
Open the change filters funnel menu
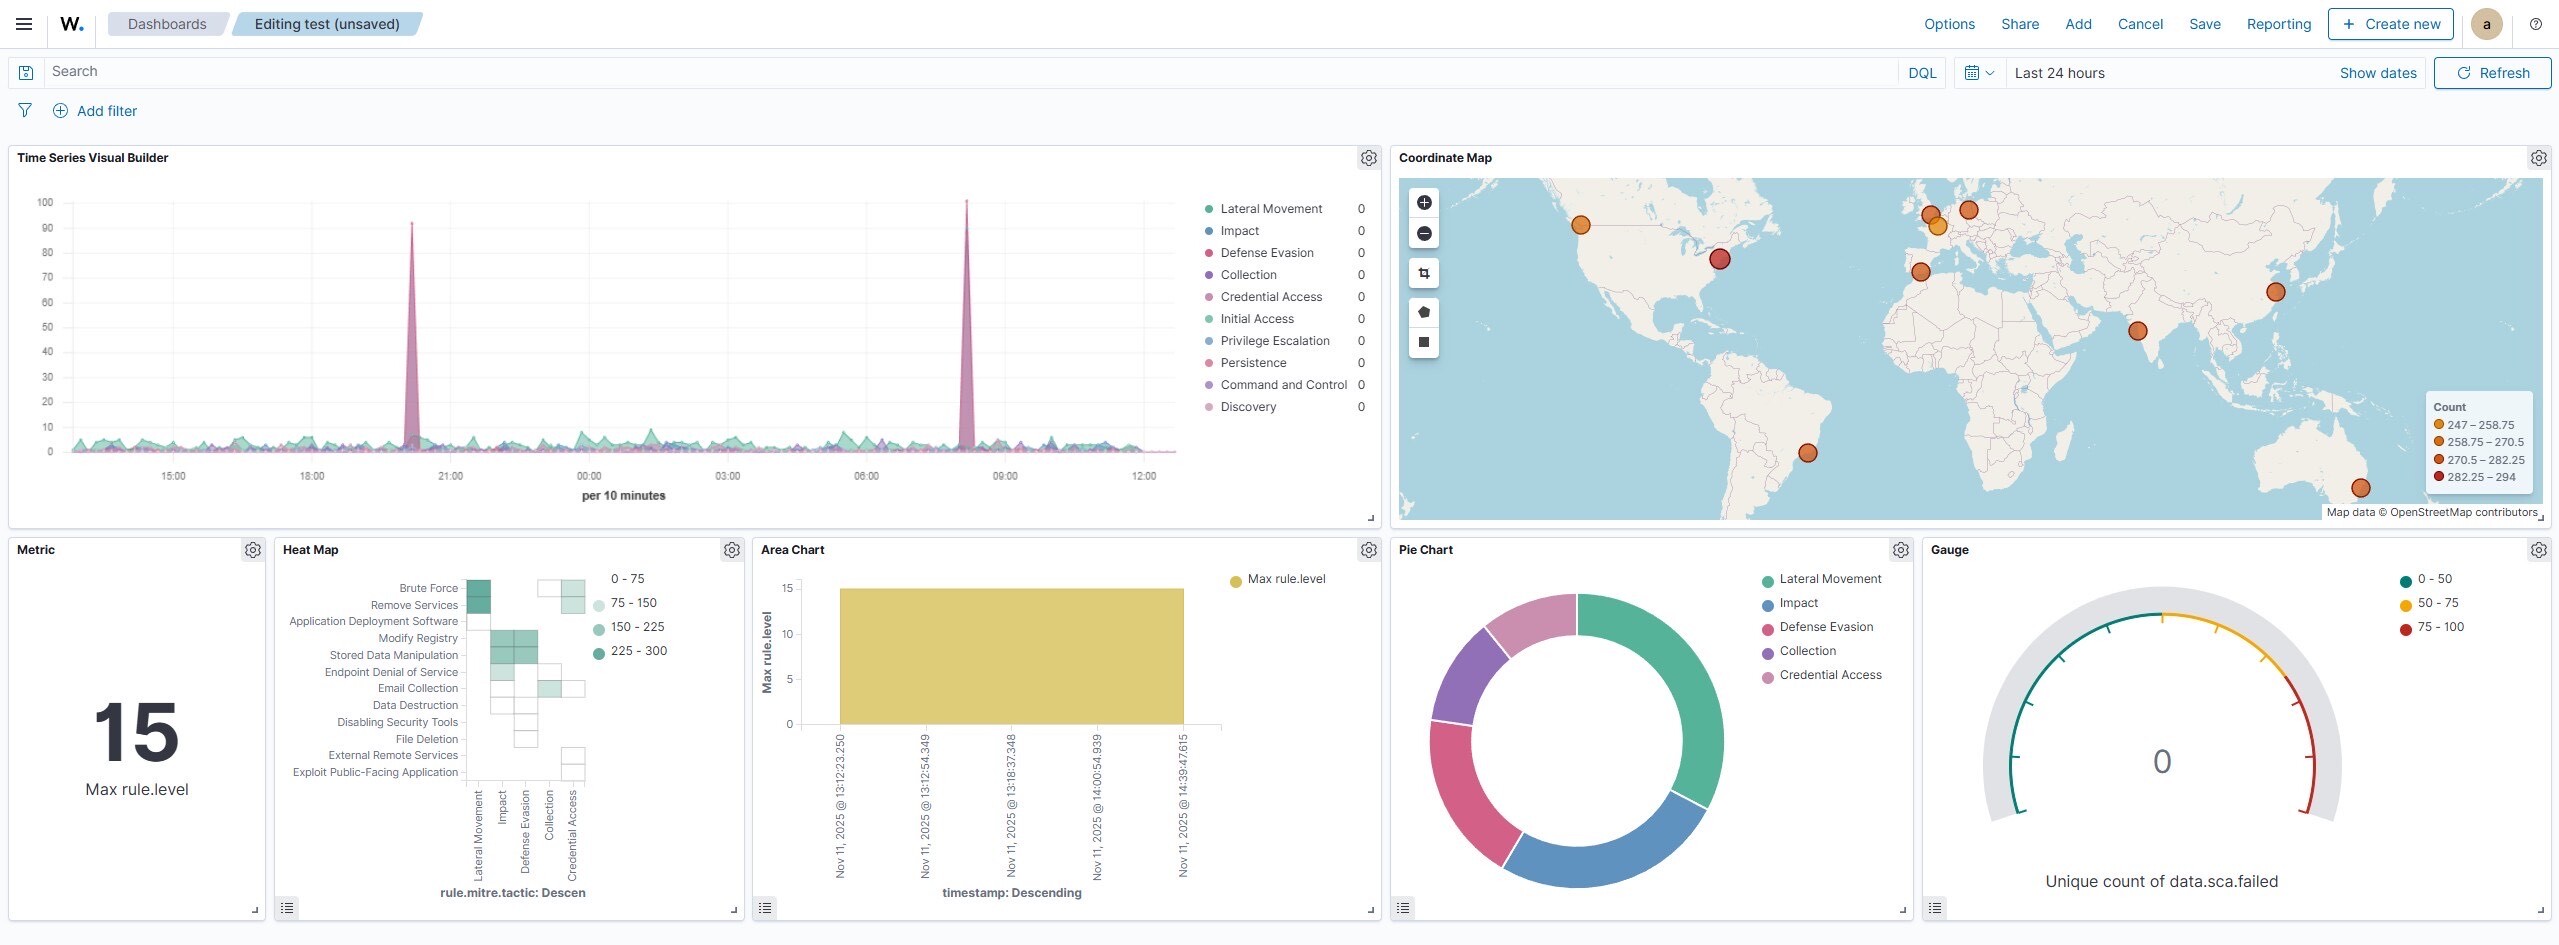coord(25,111)
